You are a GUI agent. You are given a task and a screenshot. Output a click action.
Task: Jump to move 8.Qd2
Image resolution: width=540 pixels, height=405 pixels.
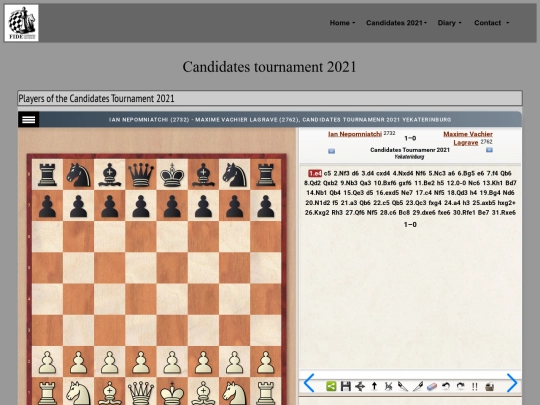(312, 183)
